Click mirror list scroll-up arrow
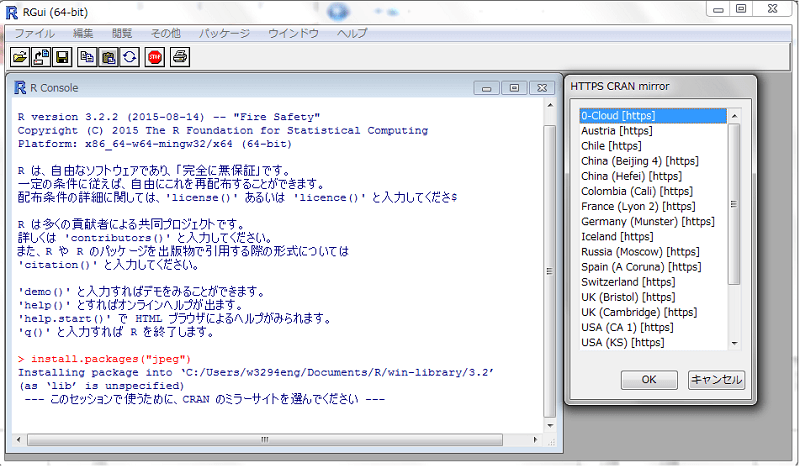This screenshot has width=800, height=468. pos(734,116)
